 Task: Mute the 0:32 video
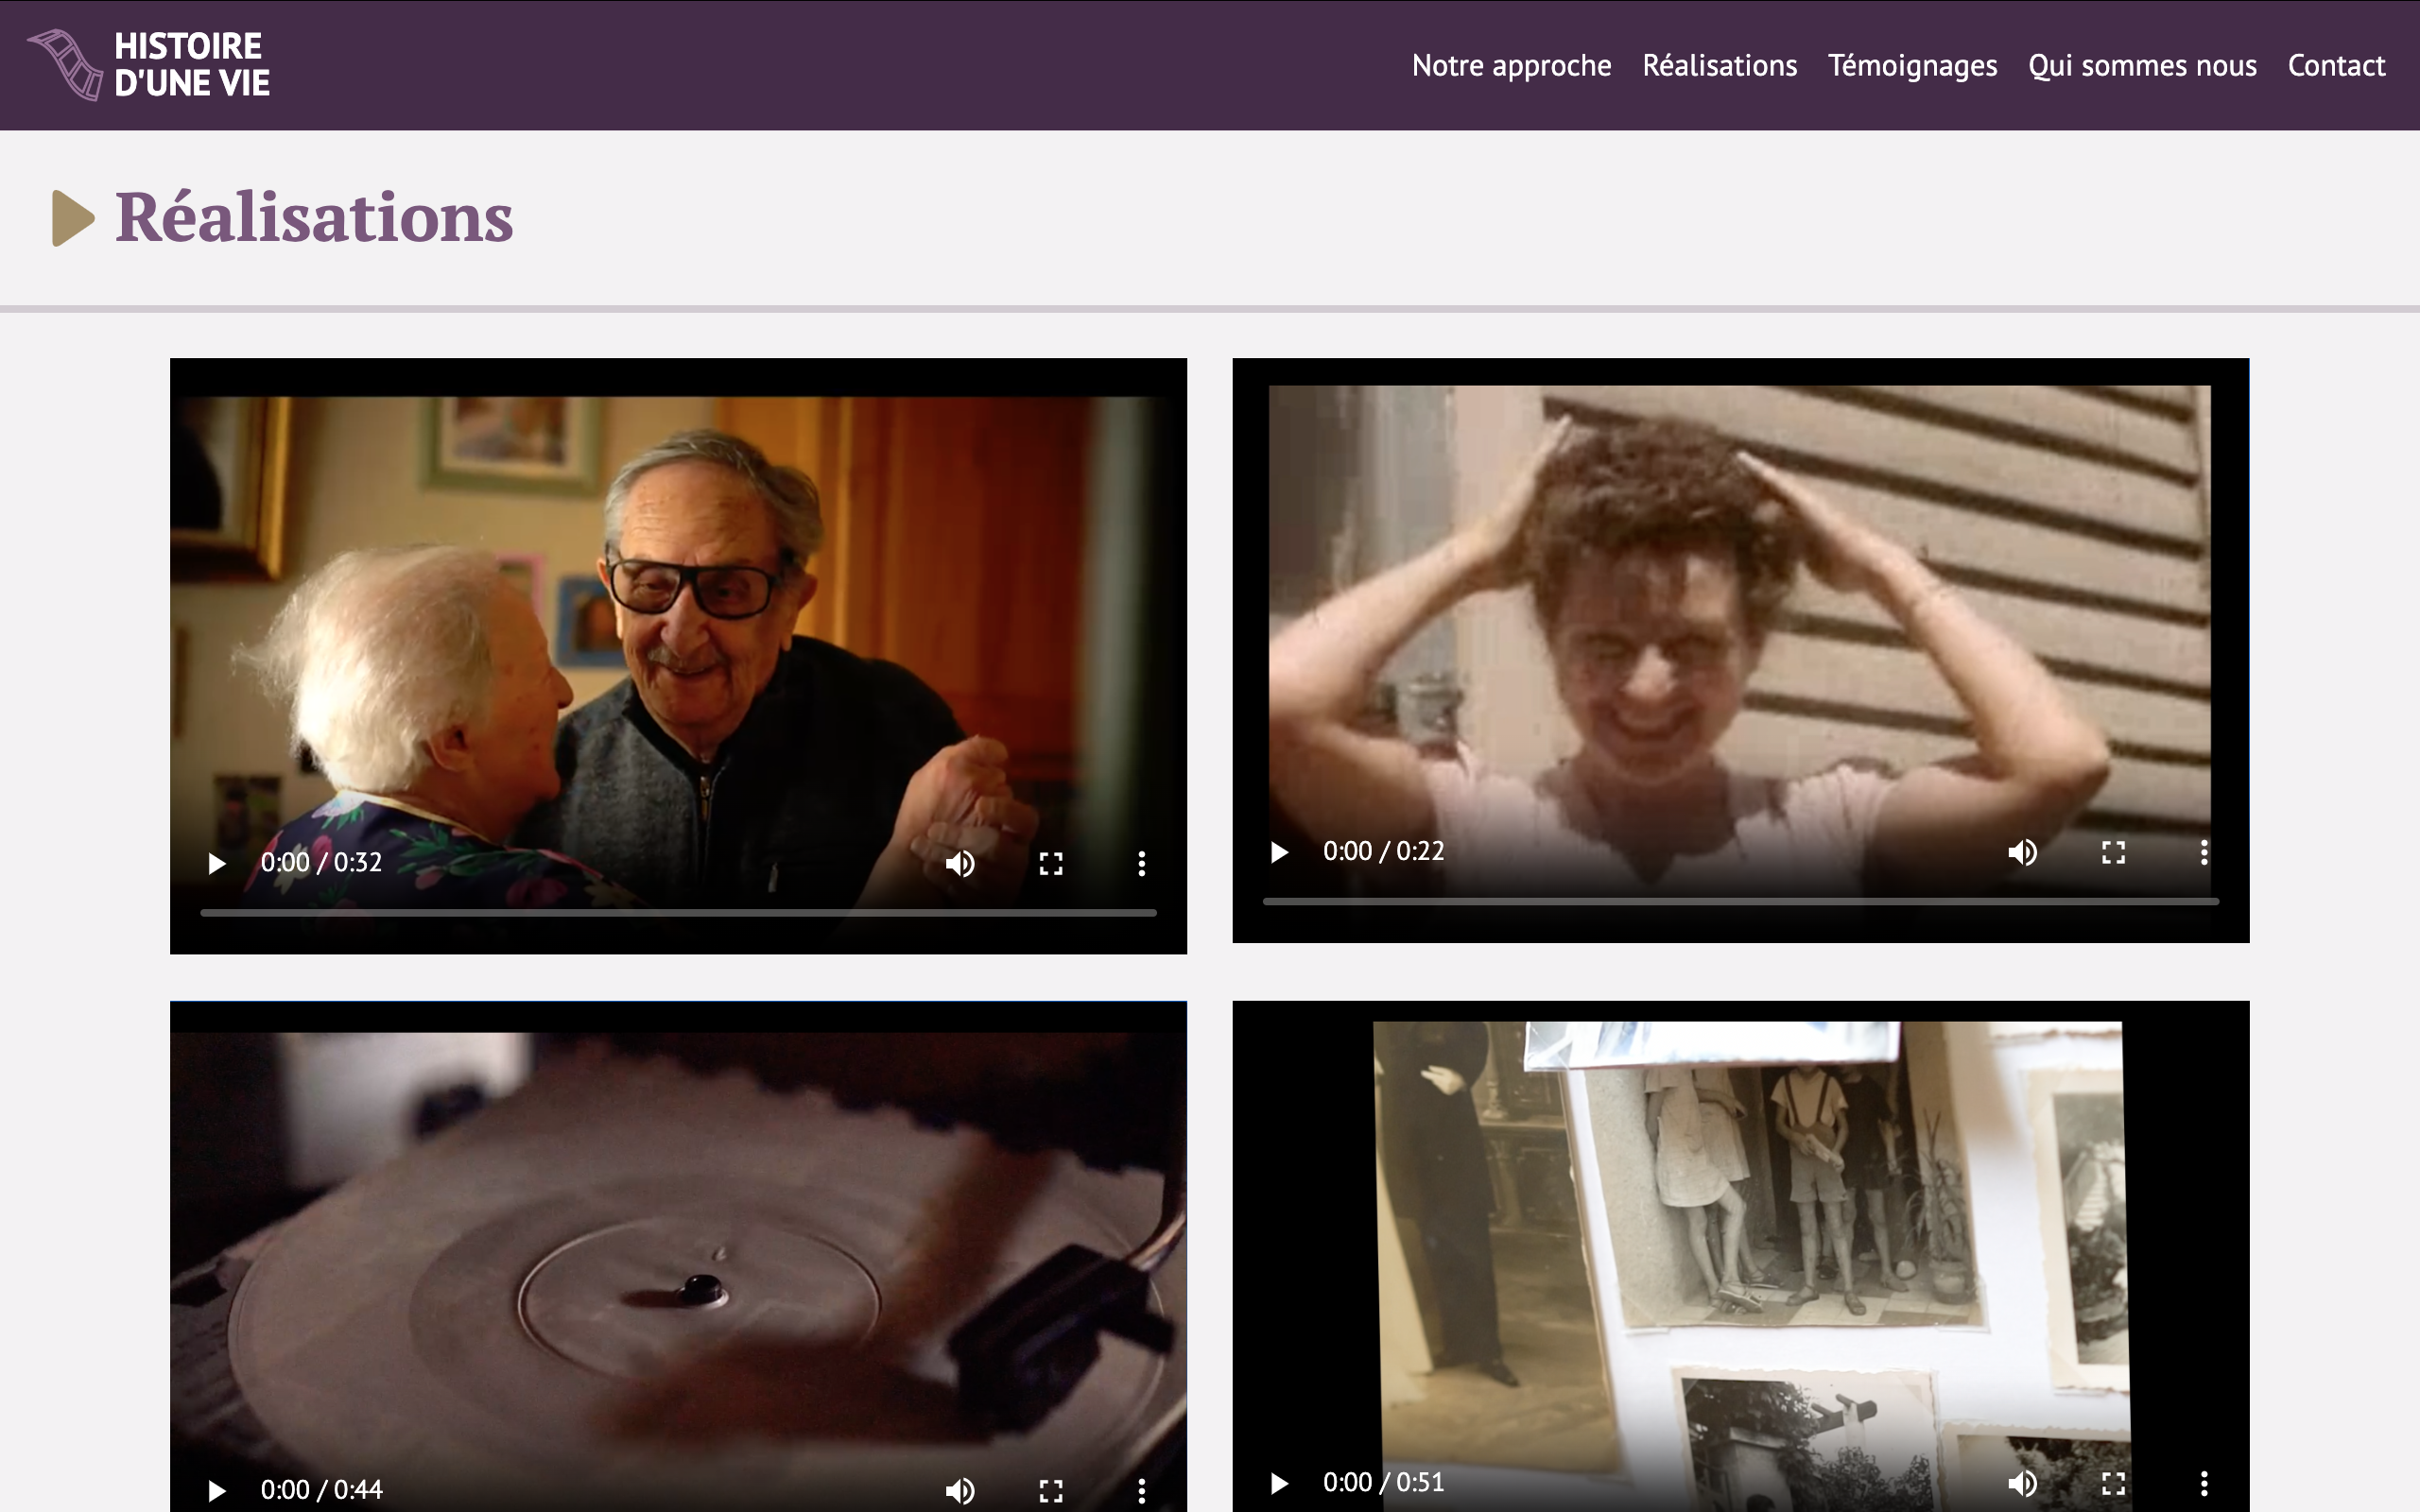(x=960, y=863)
